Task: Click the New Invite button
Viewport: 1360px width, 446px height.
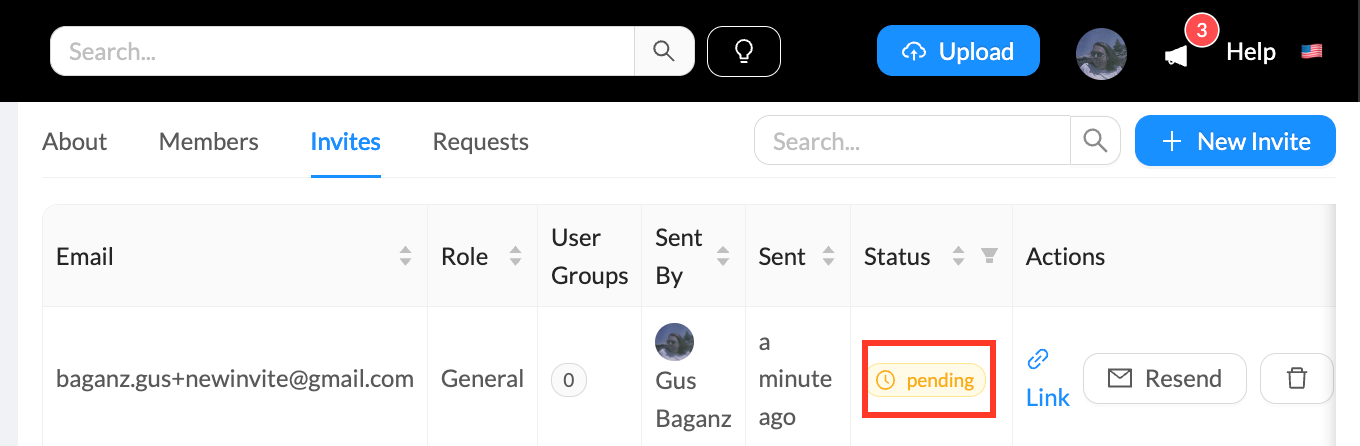Action: tap(1235, 141)
